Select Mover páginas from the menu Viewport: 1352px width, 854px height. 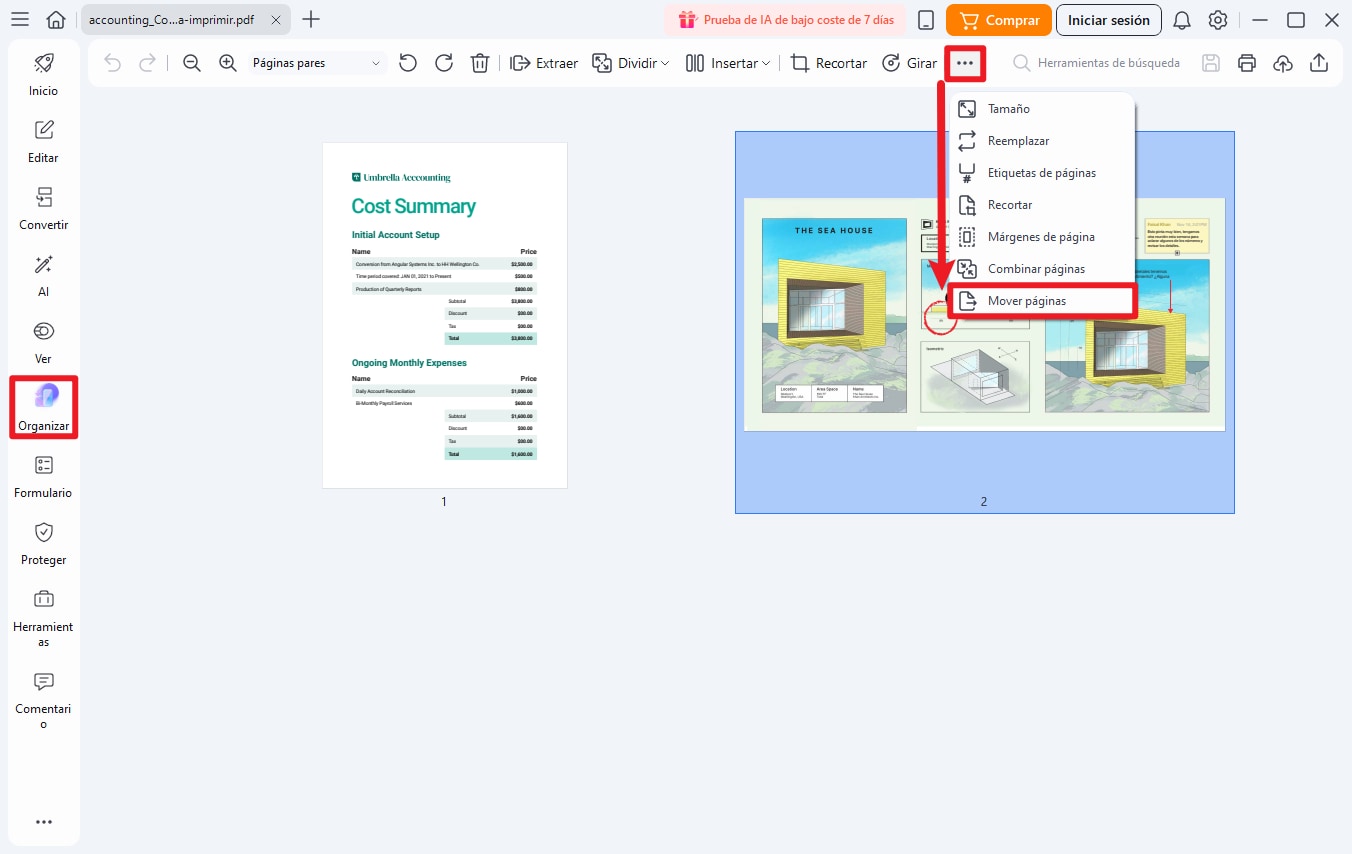pos(1027,301)
